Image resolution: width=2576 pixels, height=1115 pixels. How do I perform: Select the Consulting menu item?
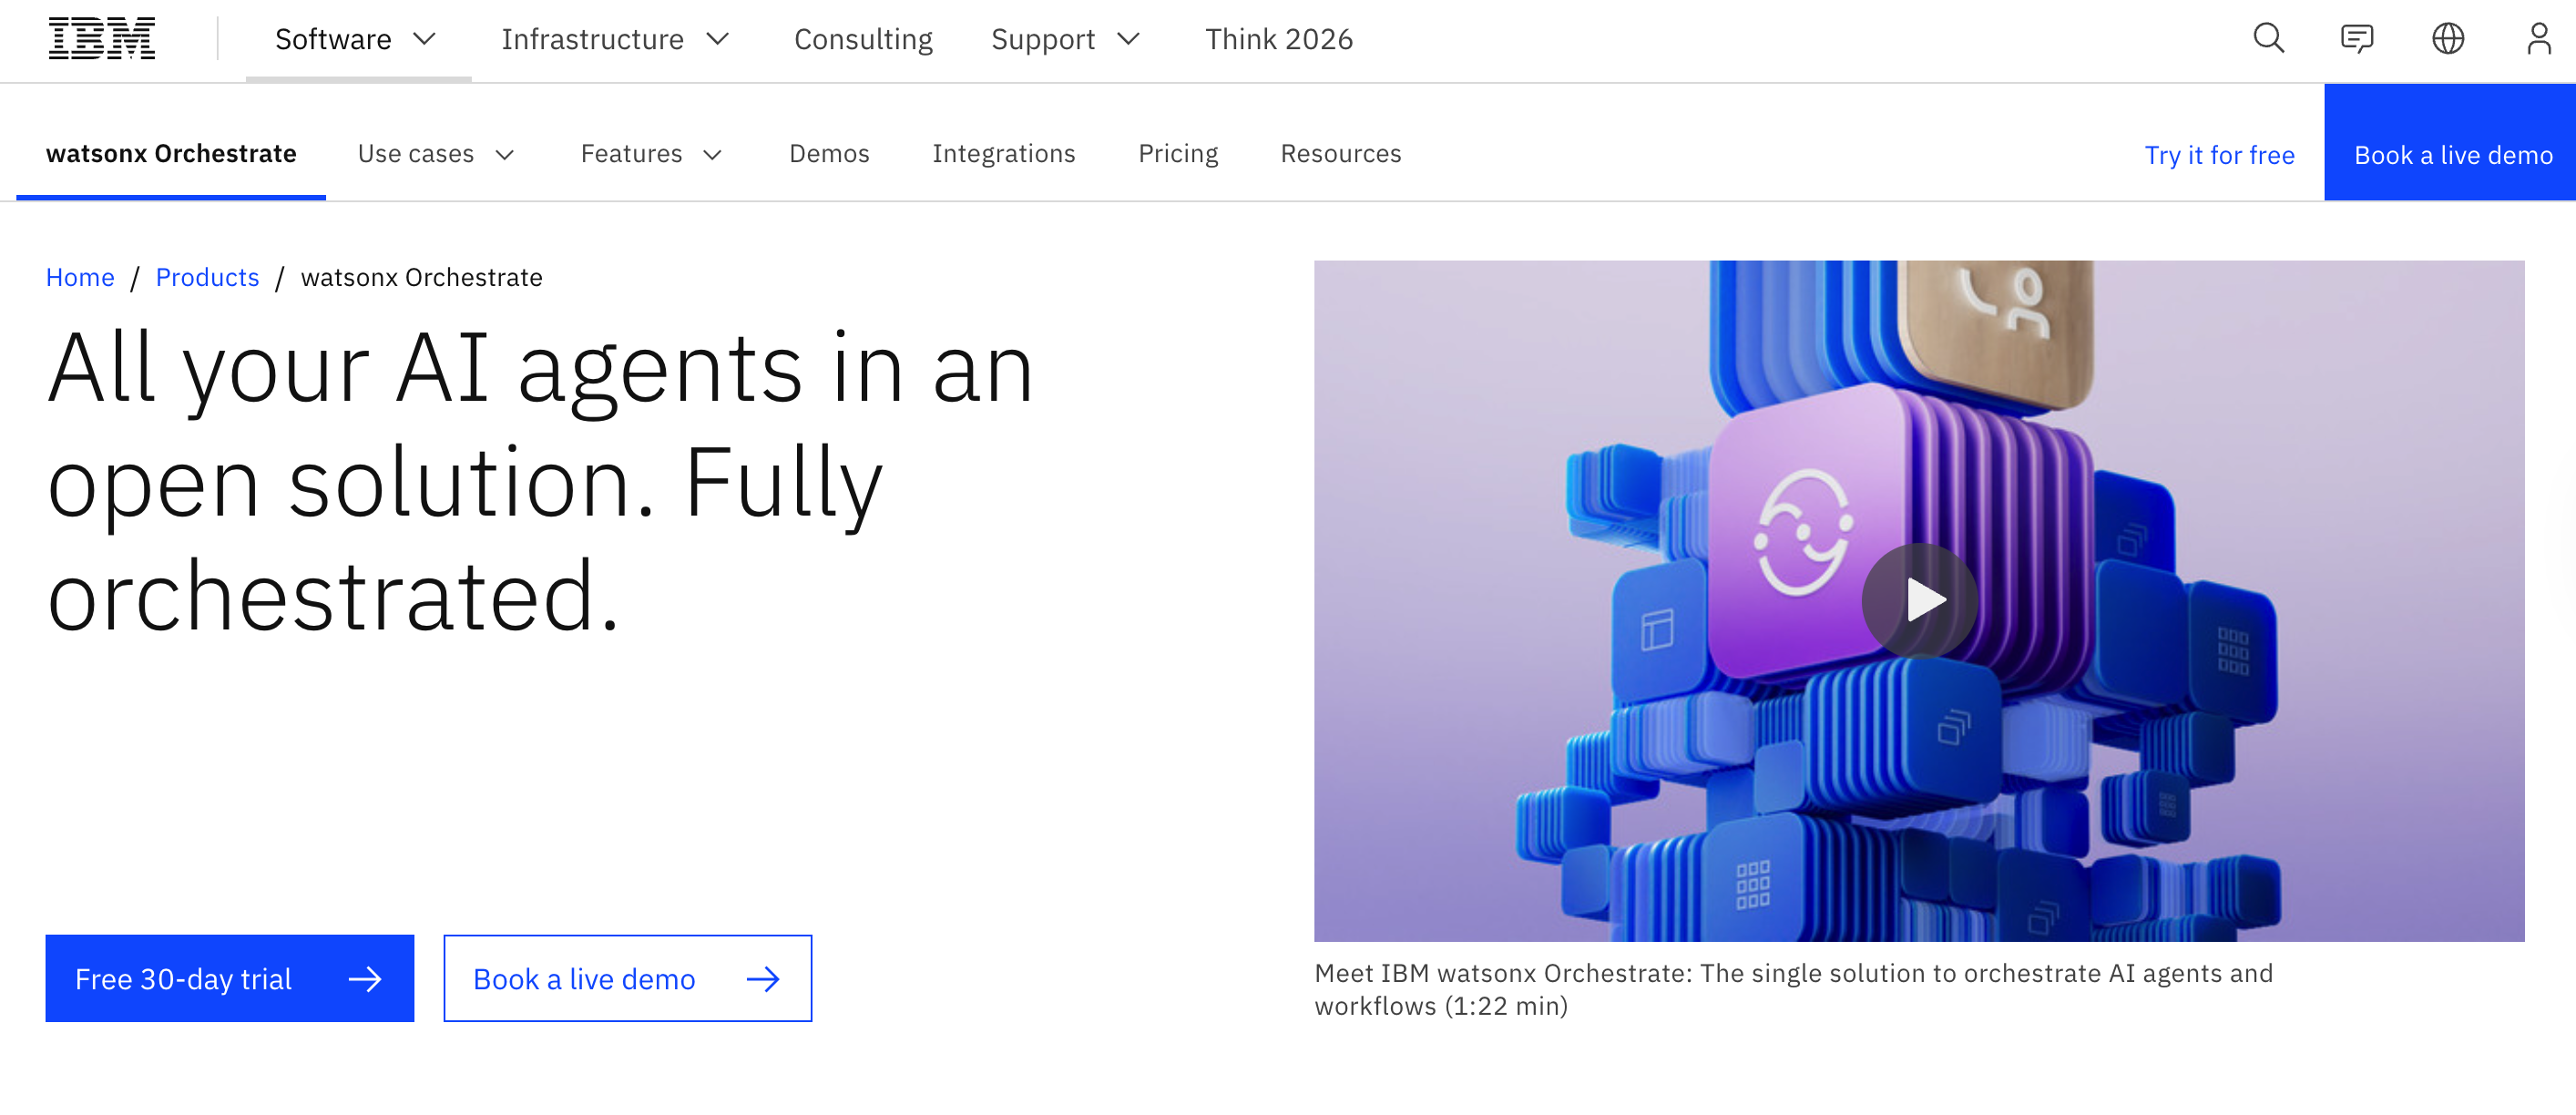tap(862, 39)
